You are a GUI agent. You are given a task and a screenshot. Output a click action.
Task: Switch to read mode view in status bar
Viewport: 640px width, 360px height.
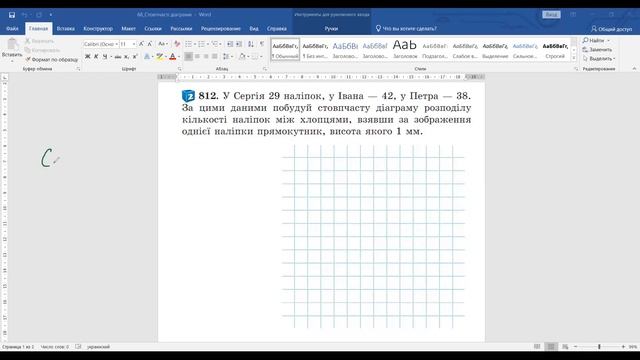pyautogui.click(x=537, y=347)
